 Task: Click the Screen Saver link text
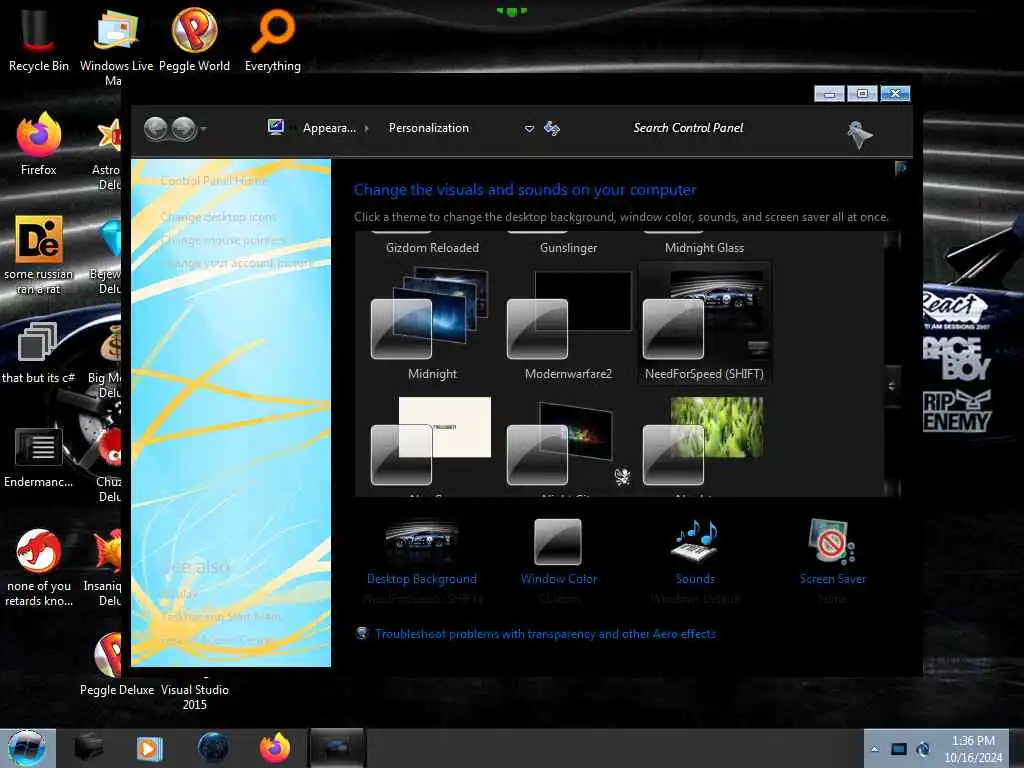(833, 579)
